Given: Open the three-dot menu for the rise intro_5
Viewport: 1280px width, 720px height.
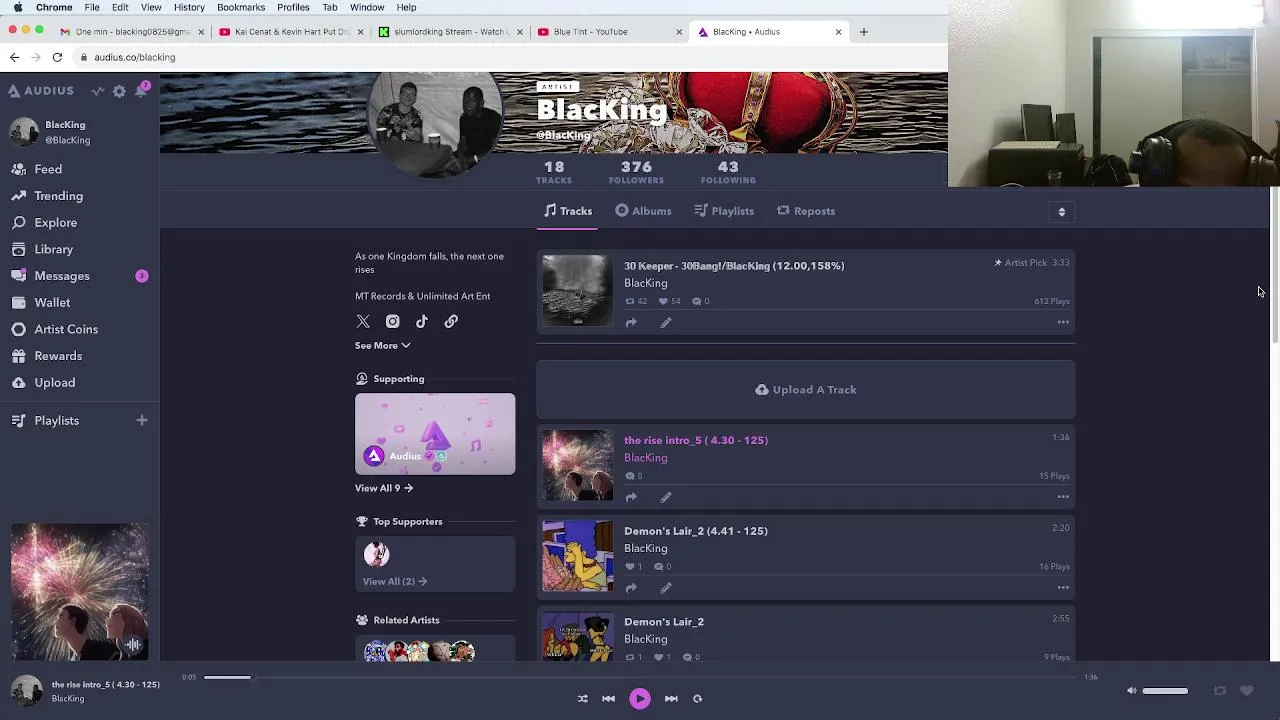Looking at the screenshot, I should [1063, 497].
